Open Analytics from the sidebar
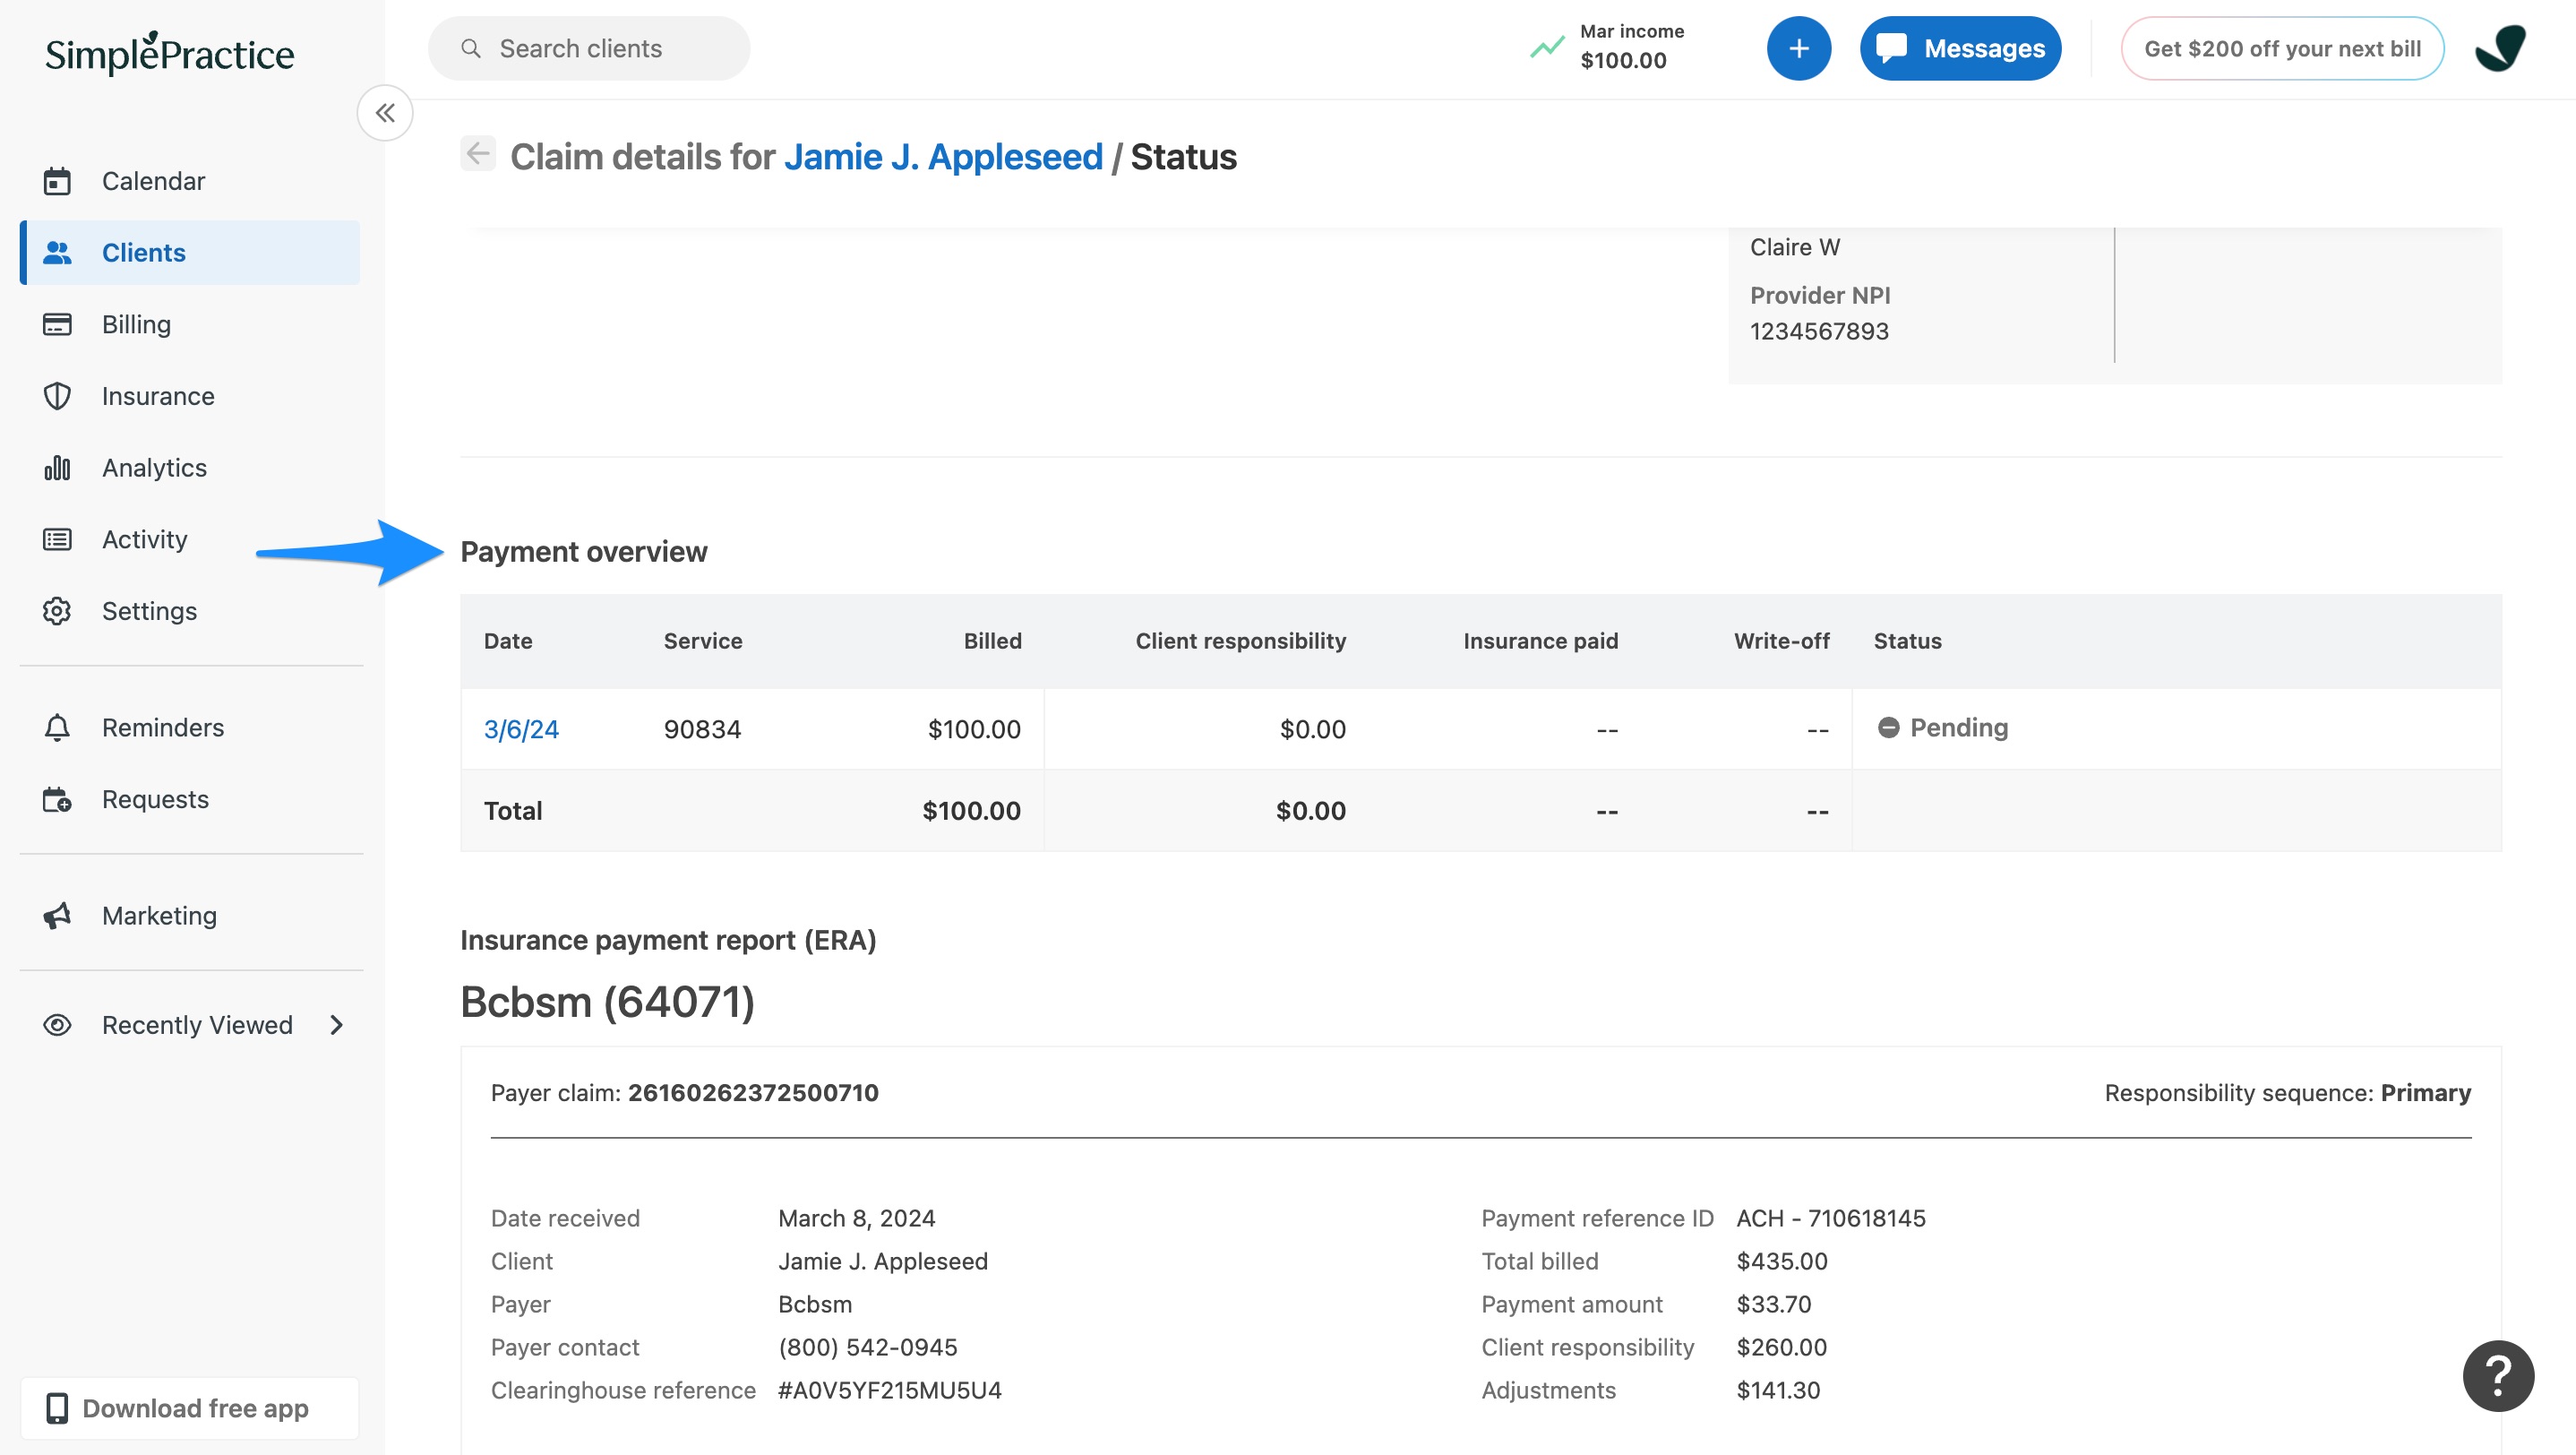The height and width of the screenshot is (1455, 2576). point(190,468)
